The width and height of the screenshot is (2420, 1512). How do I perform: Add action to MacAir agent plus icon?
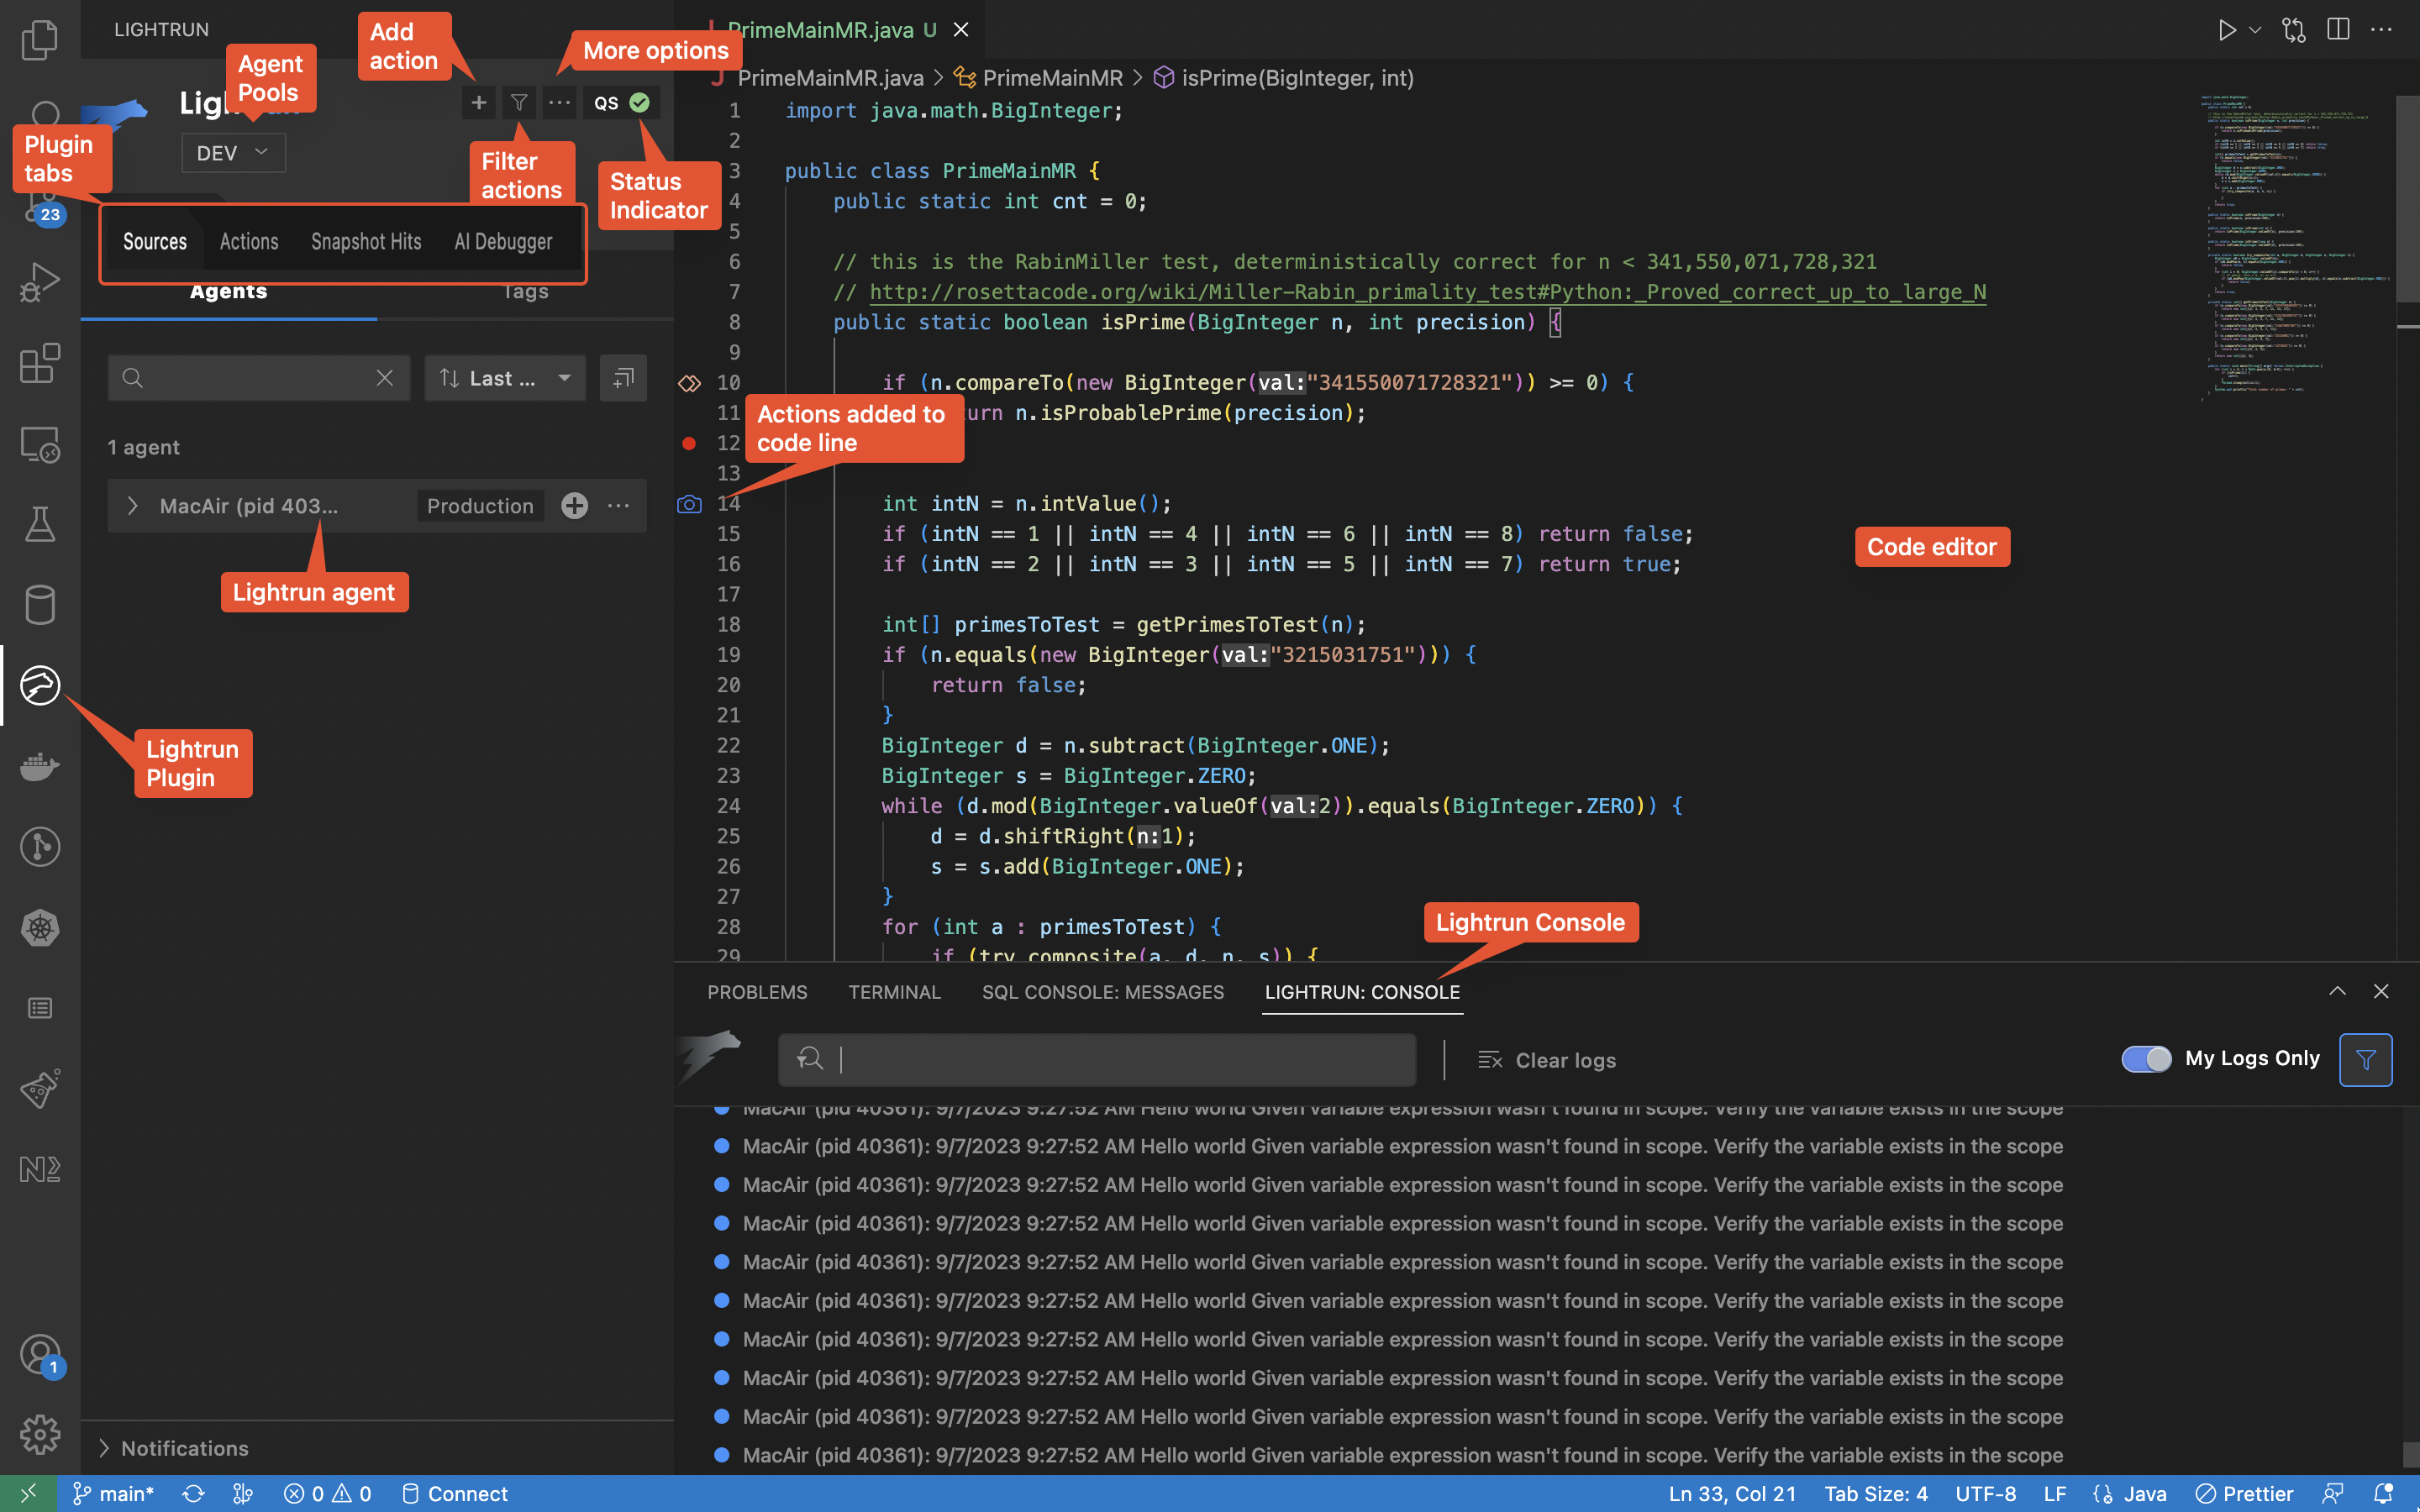[x=574, y=506]
